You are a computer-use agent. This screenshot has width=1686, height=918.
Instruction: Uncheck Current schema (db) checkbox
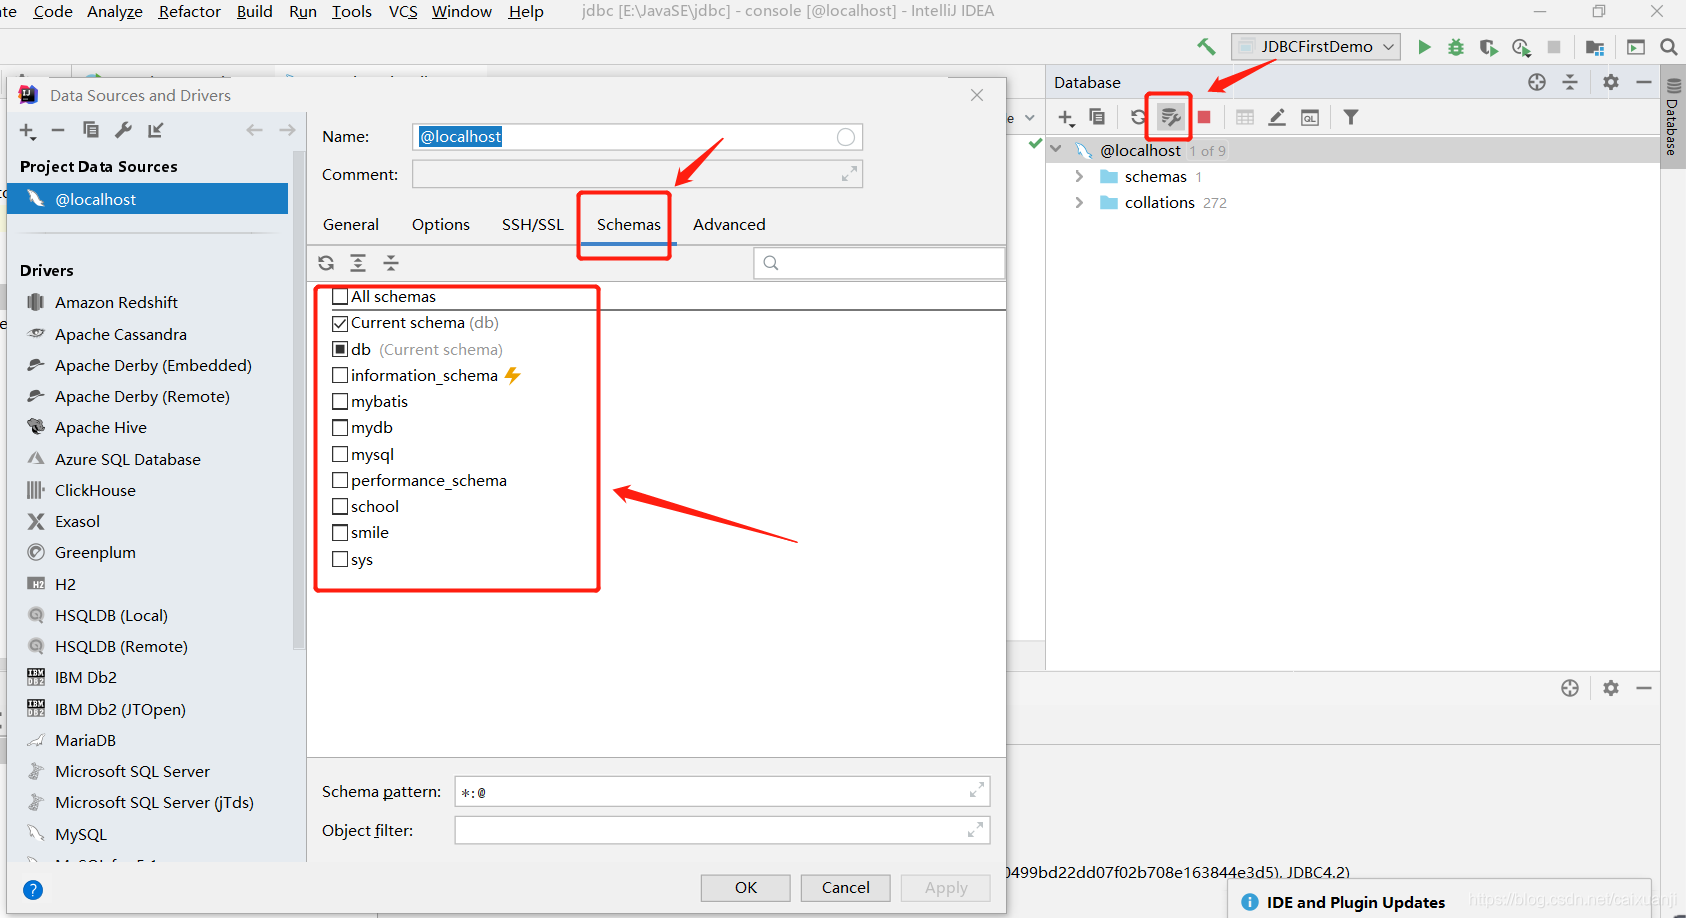pos(340,323)
